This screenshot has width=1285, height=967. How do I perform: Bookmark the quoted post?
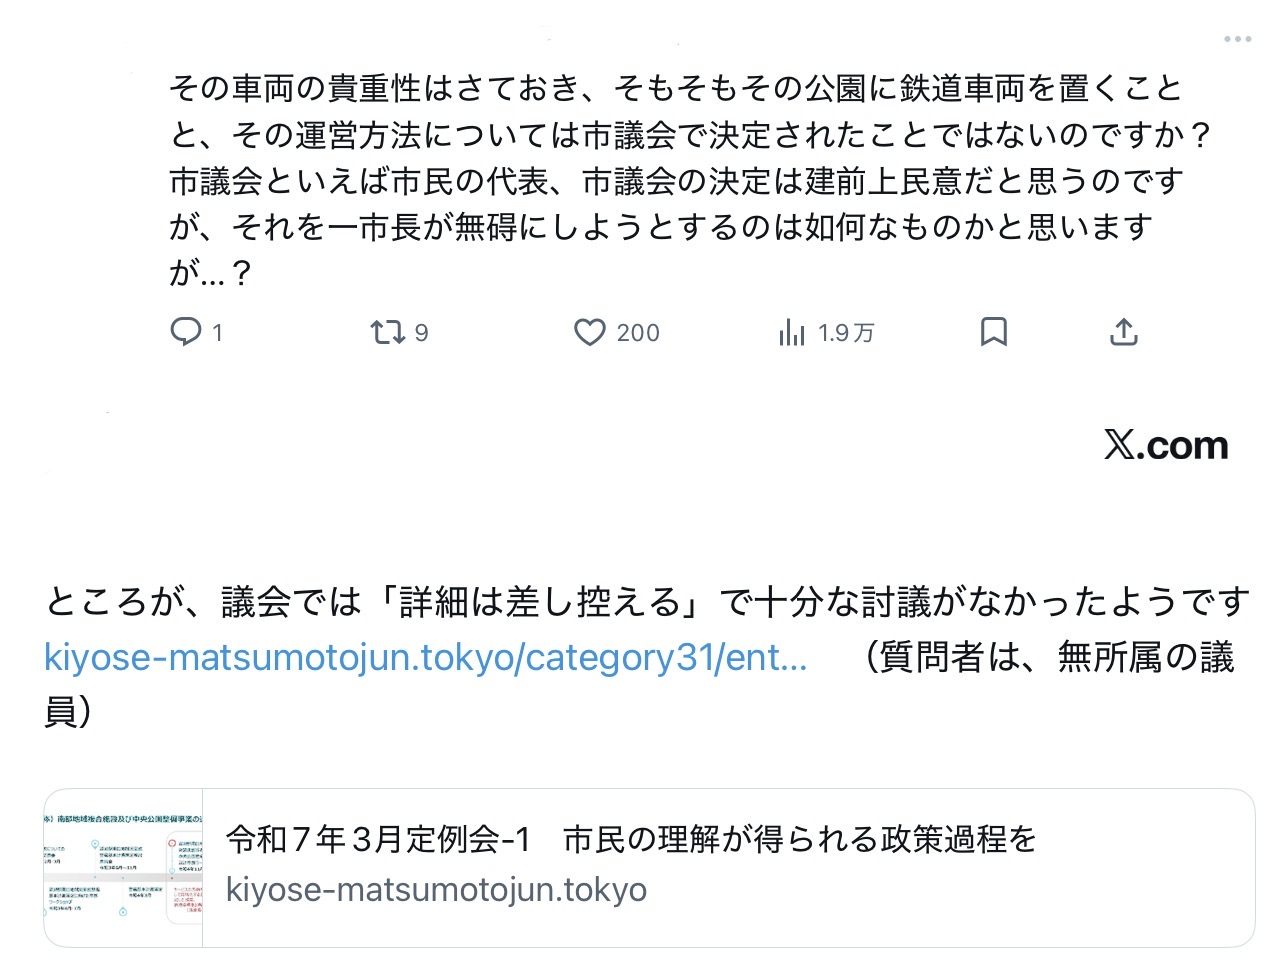point(993,332)
